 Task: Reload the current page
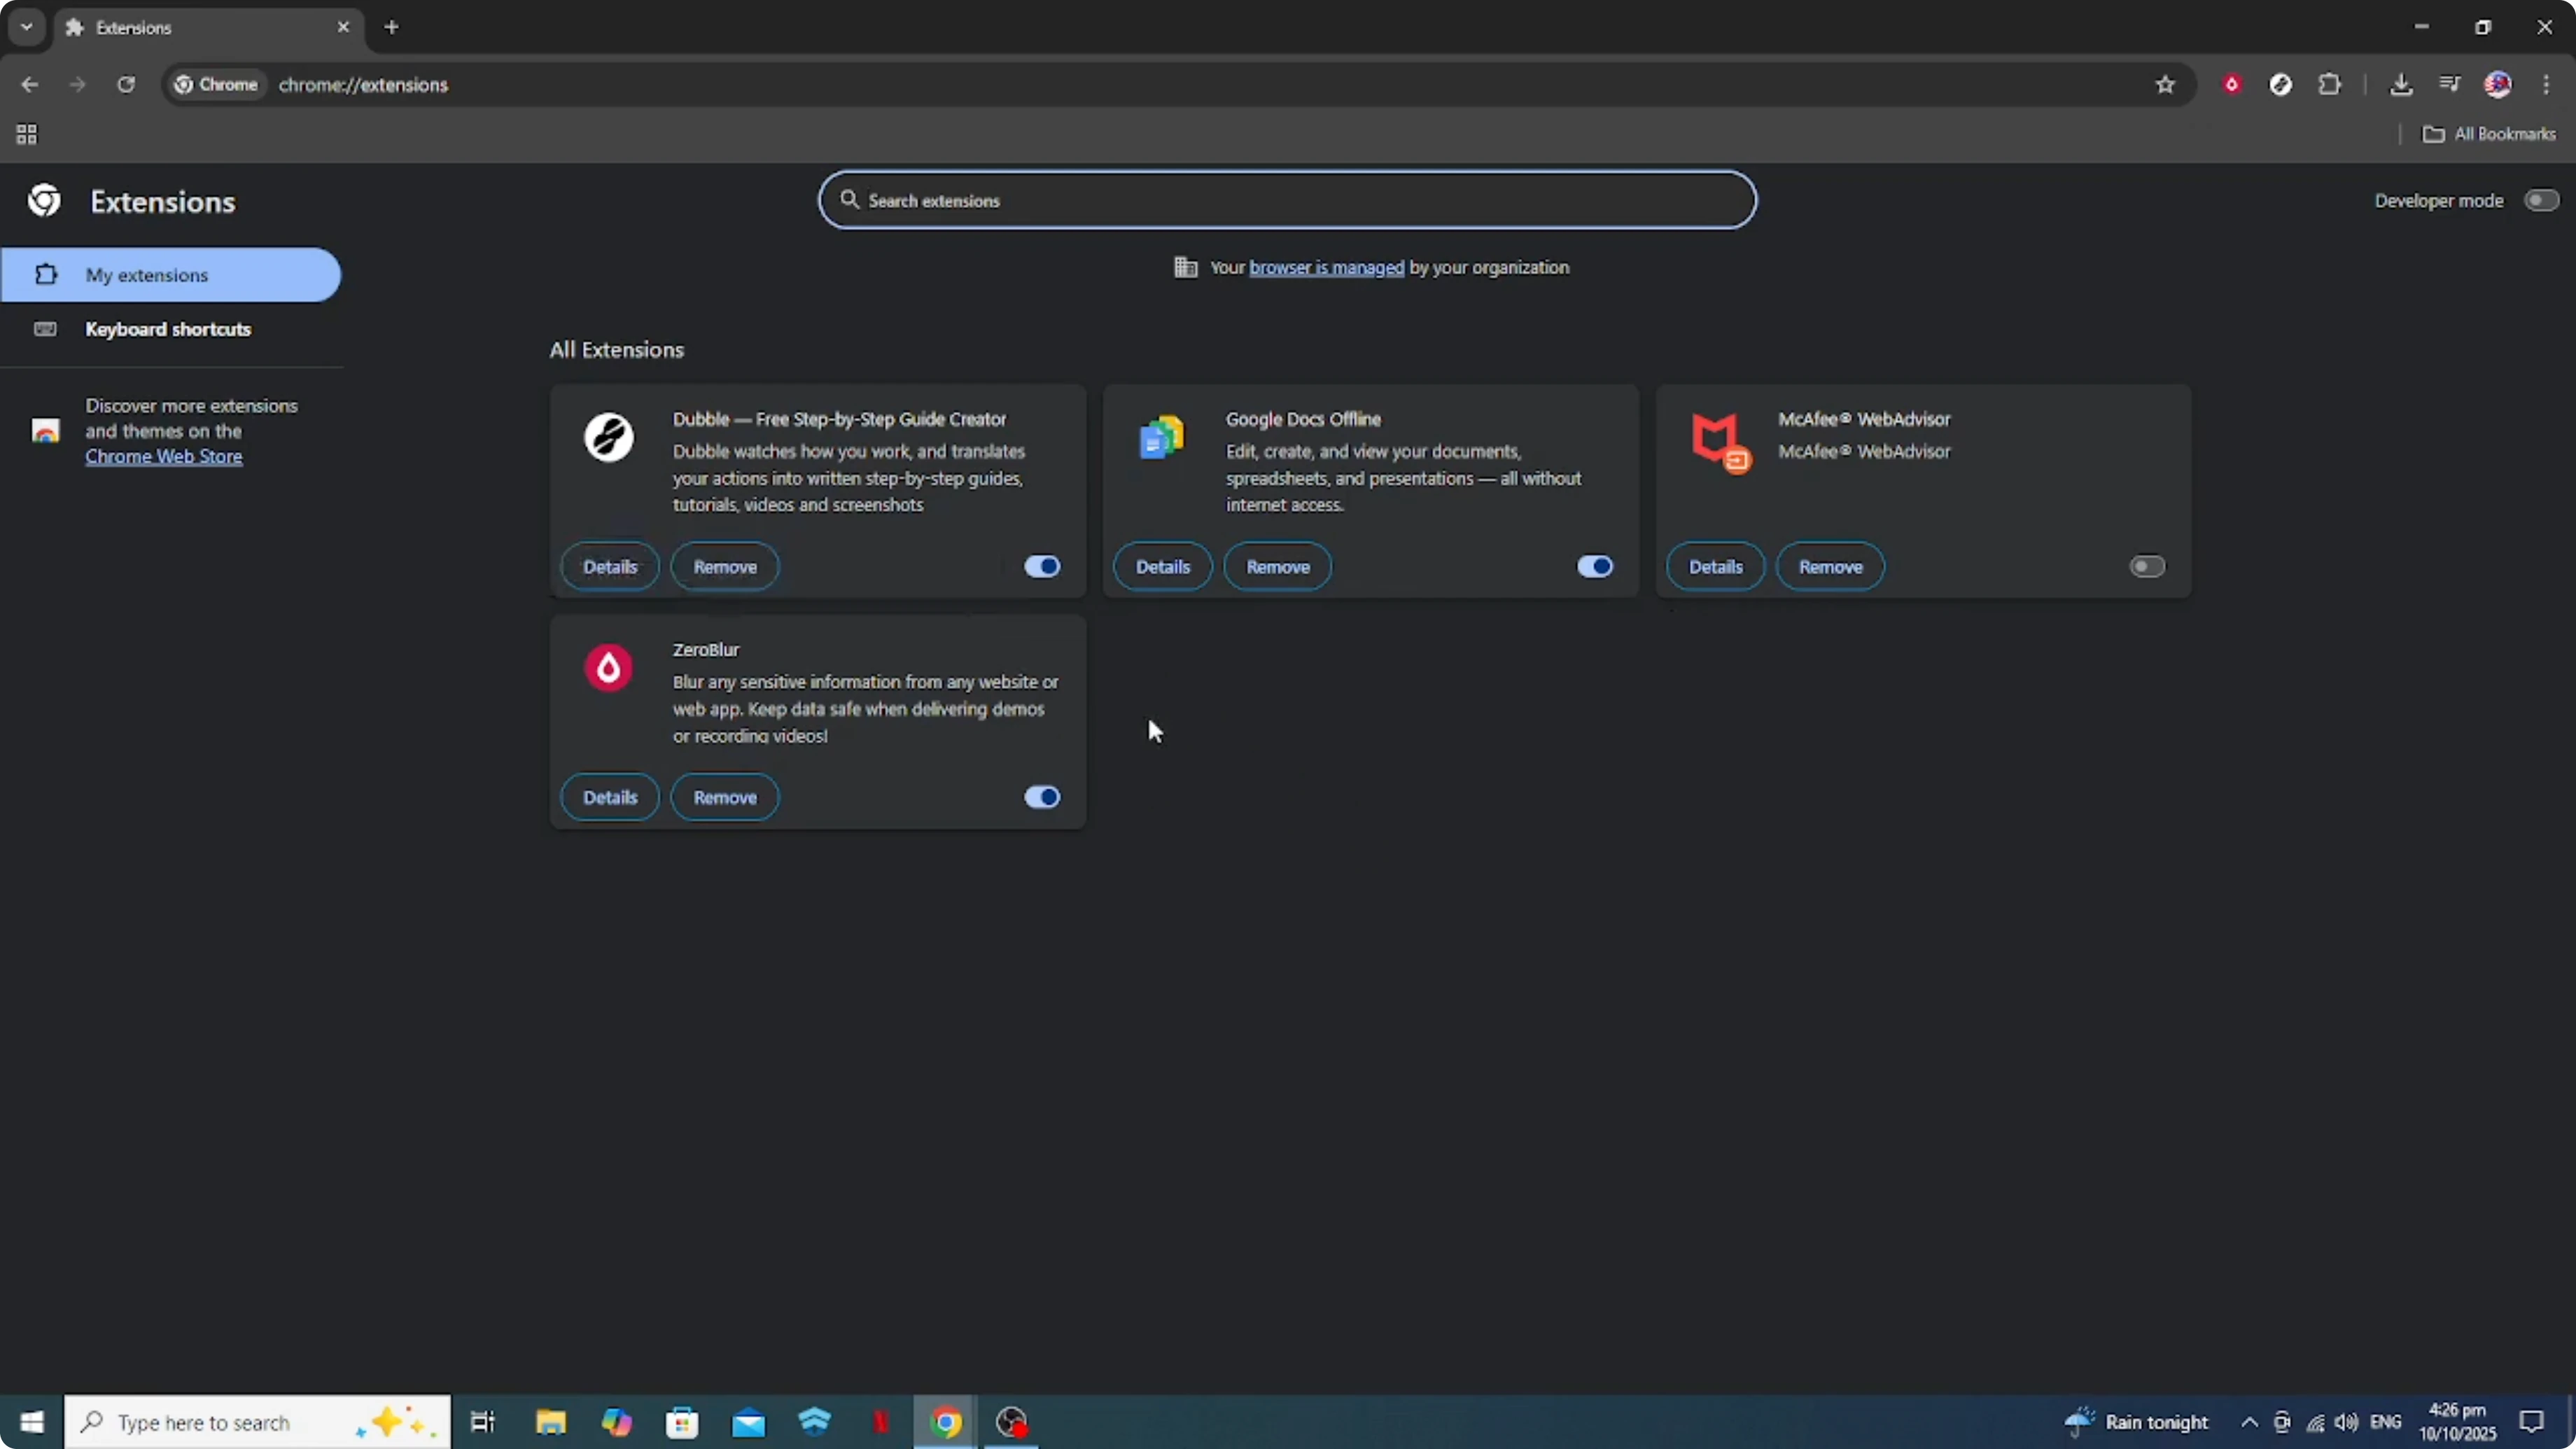(x=126, y=85)
